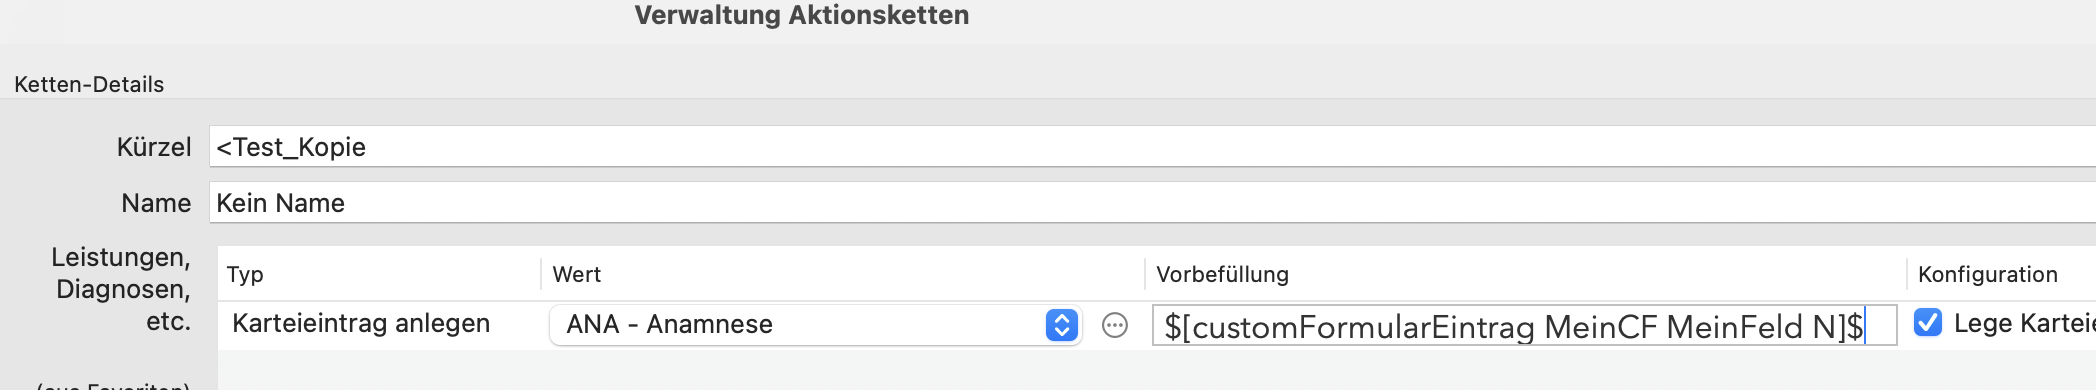Click the (aus Favoriten) text

tap(113, 384)
